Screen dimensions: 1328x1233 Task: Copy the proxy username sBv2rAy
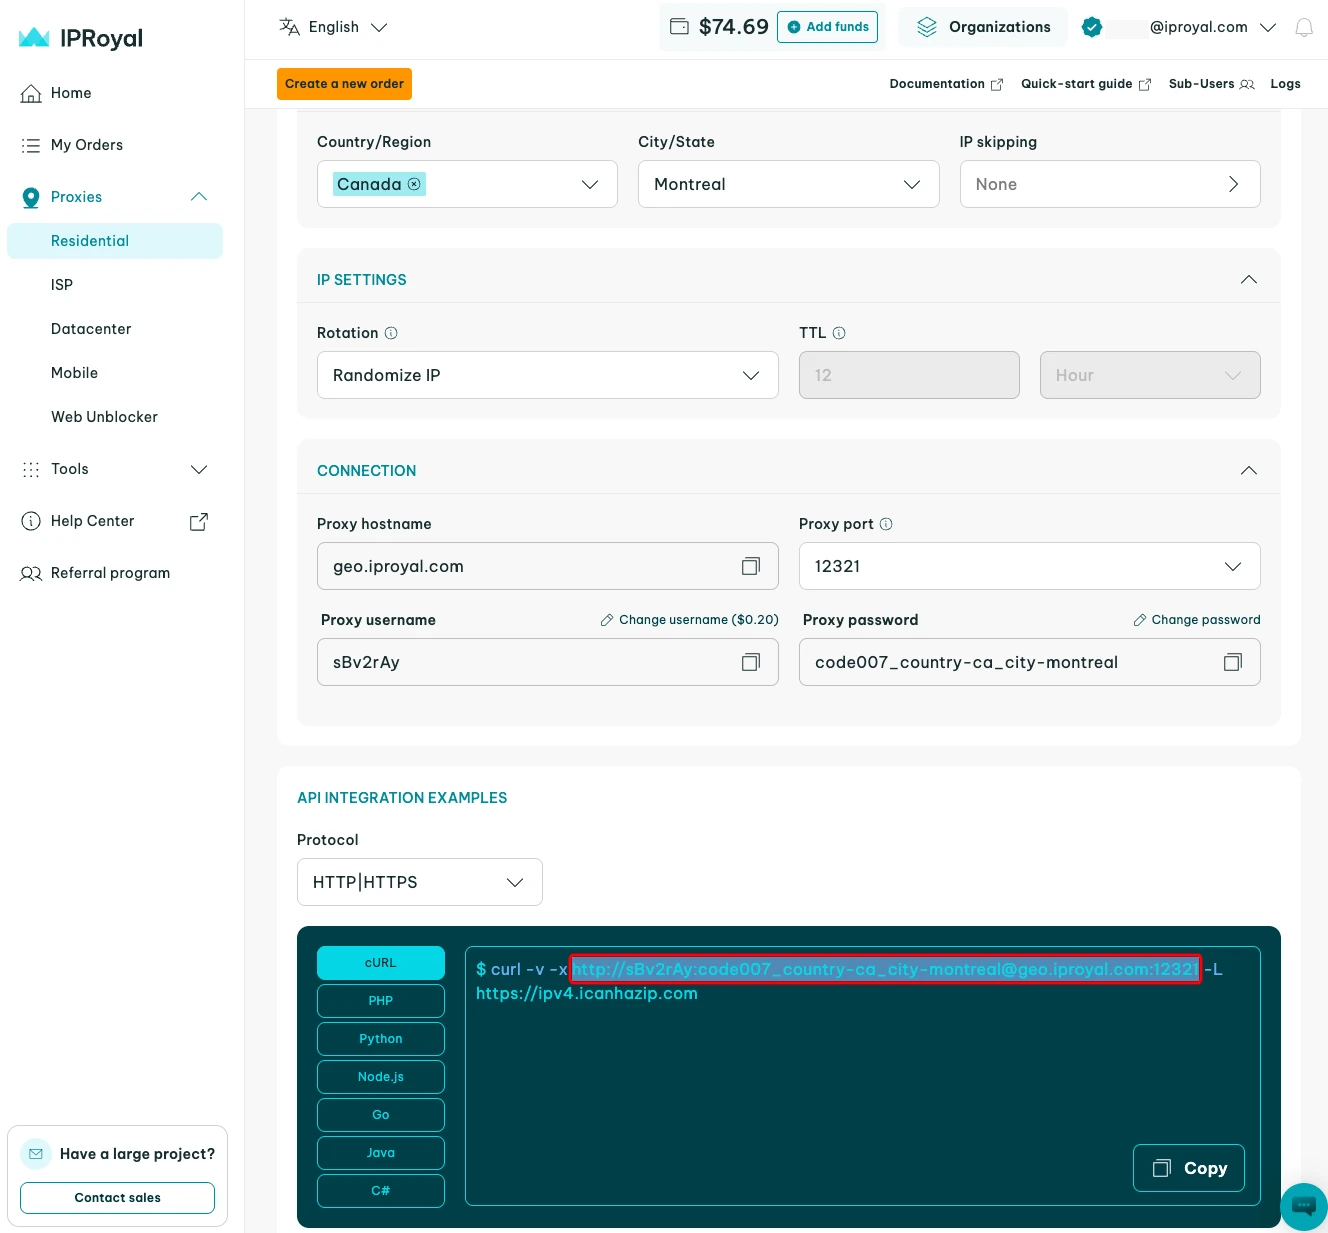tap(751, 662)
